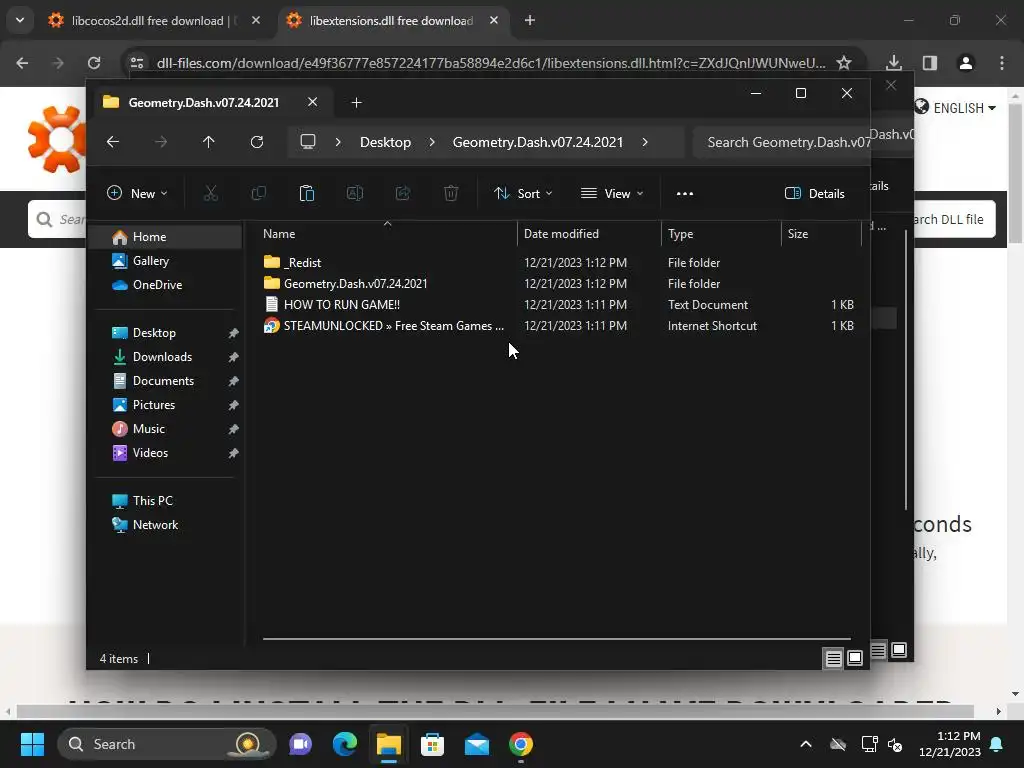Open the View dropdown
1024x768 pixels.
[612, 193]
